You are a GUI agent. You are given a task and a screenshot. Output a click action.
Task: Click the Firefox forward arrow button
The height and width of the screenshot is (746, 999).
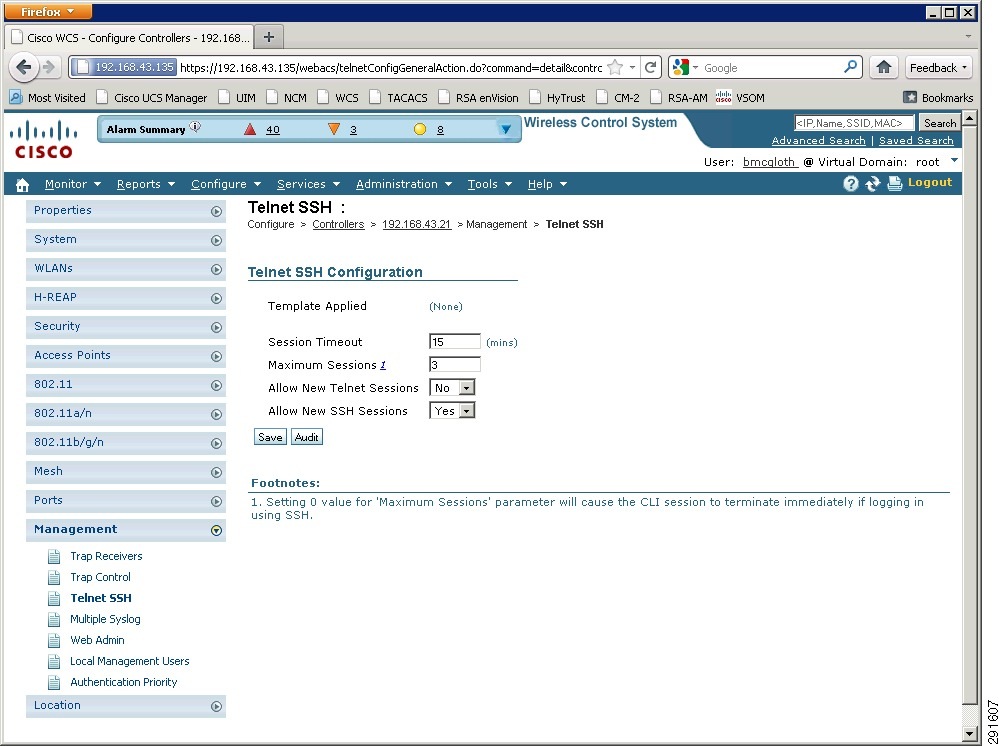tap(48, 67)
